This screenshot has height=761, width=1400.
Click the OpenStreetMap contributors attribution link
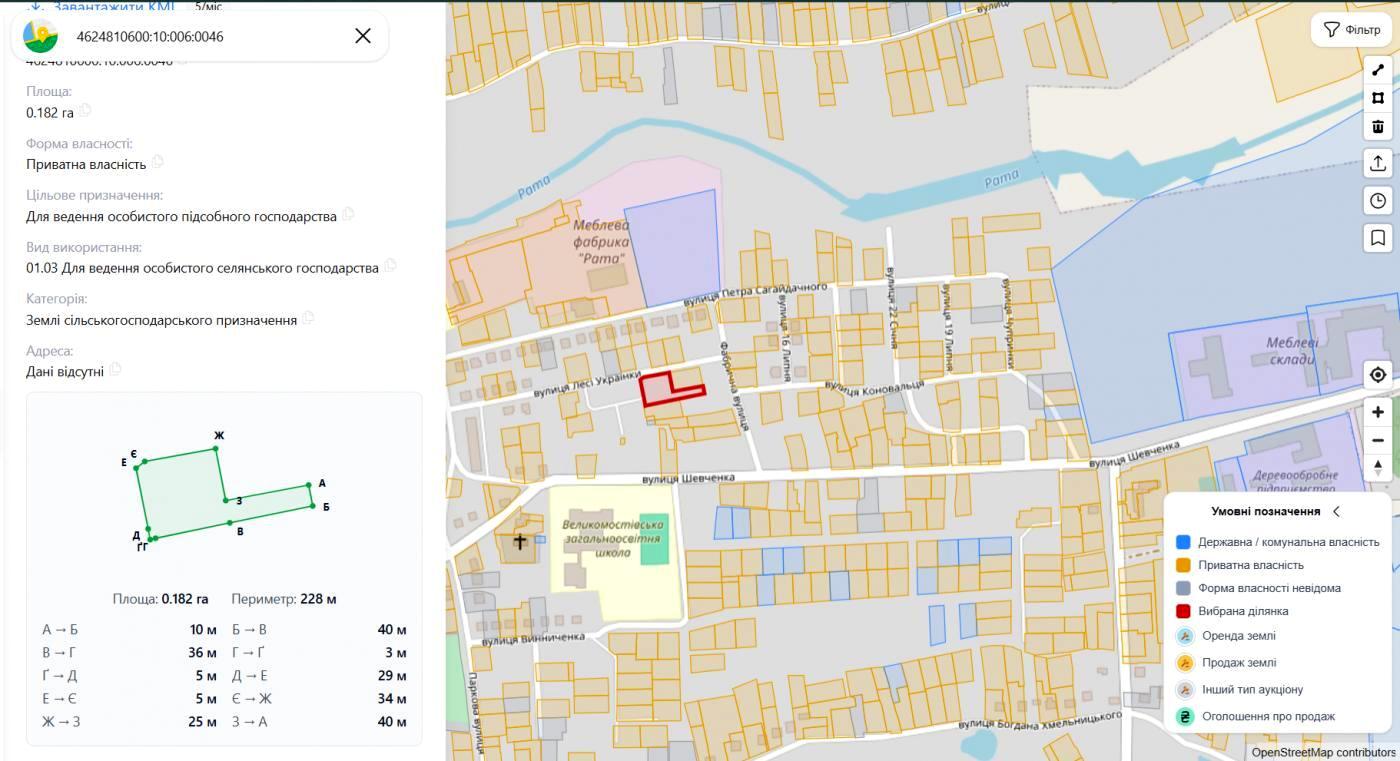click(x=1323, y=752)
